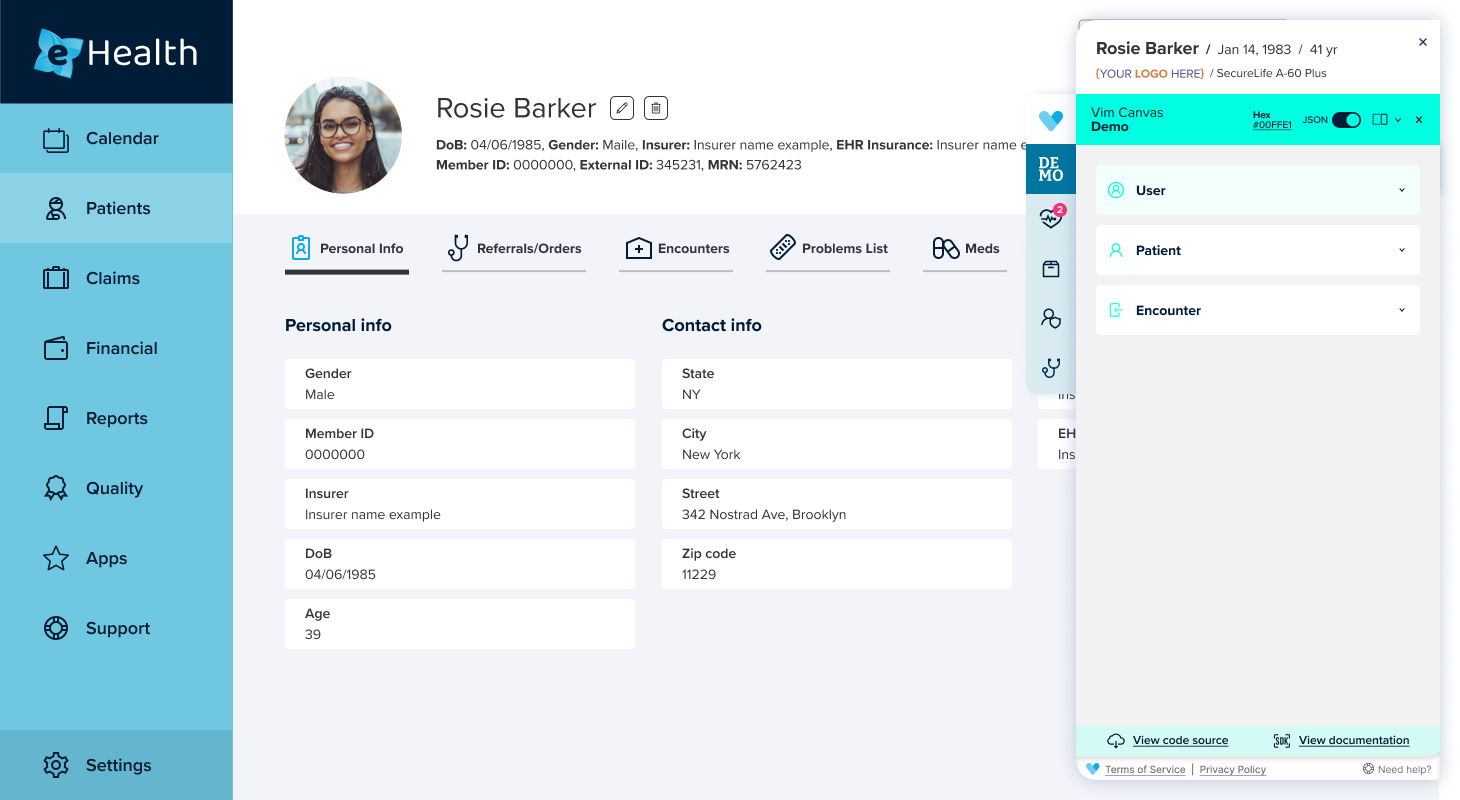This screenshot has height=800, width=1460.
Task: Click the City field New York
Action: point(837,444)
